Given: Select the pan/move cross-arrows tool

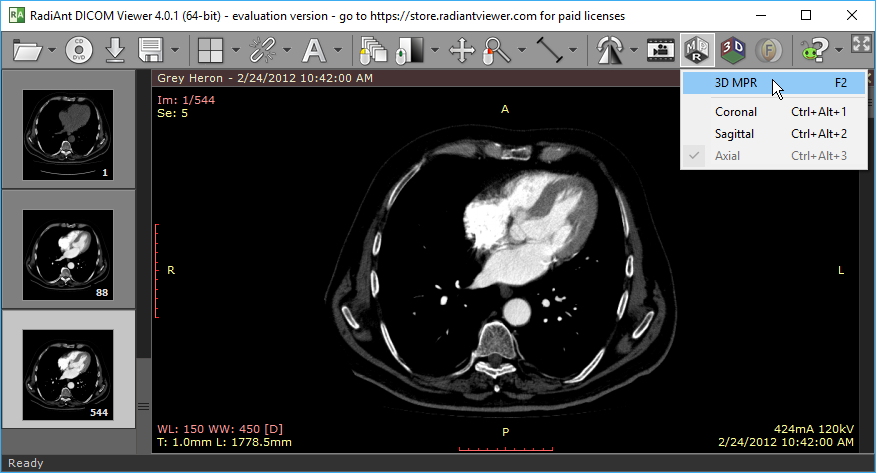Looking at the screenshot, I should tap(462, 49).
